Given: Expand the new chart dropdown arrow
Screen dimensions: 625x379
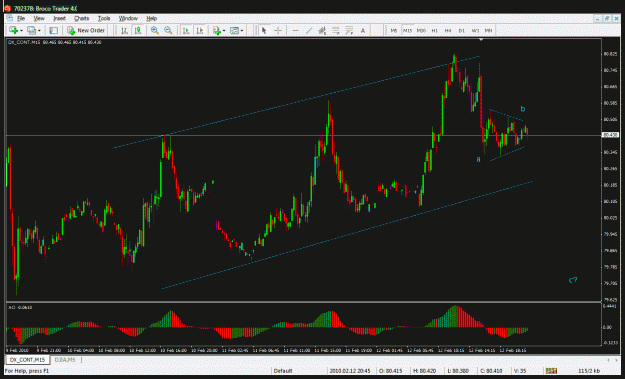Looking at the screenshot, I should click(21, 31).
